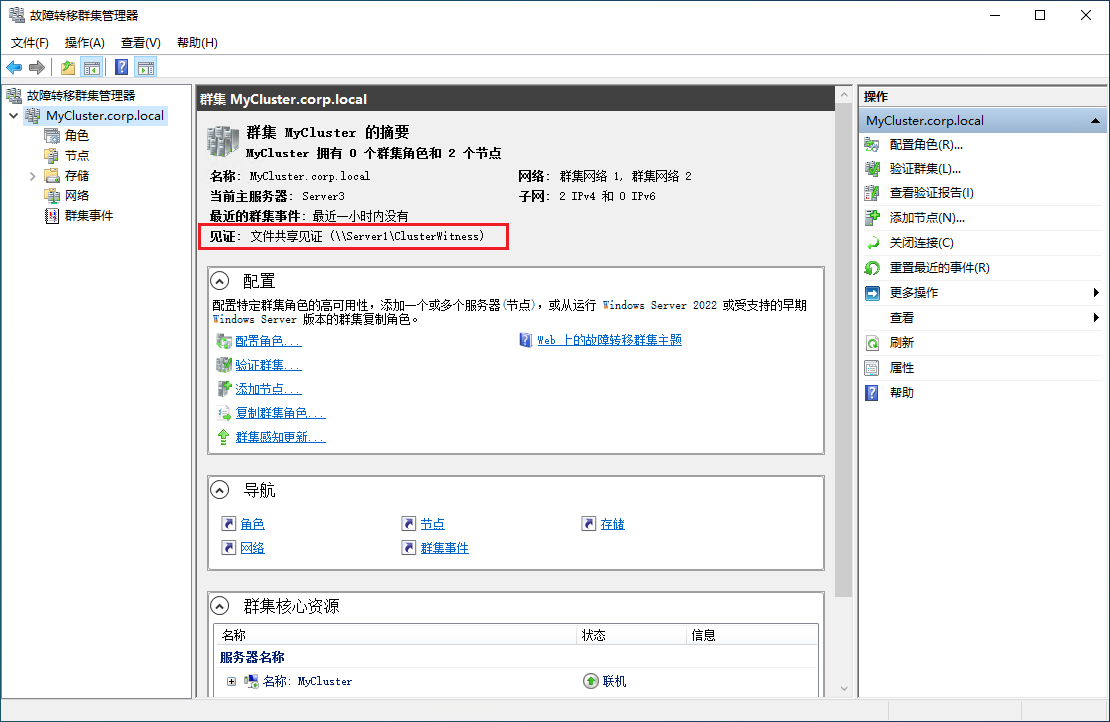1110x722 pixels.
Task: Click the 配置角色... link in the 配置 section
Action: pyautogui.click(x=268, y=341)
